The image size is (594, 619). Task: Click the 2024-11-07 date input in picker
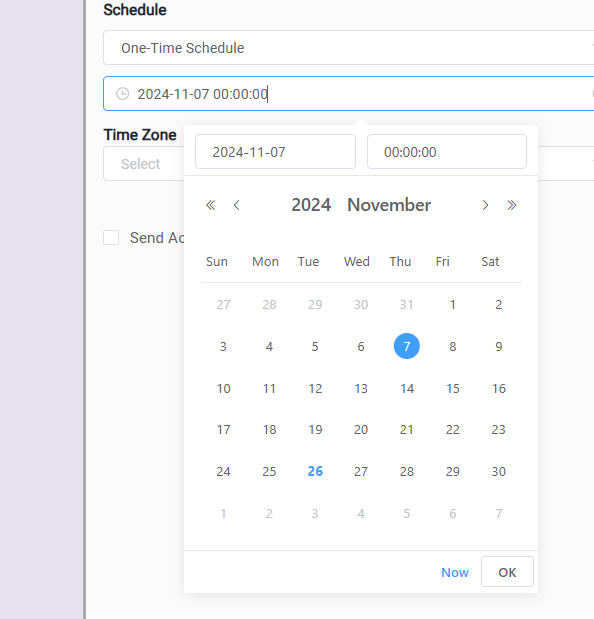tap(275, 152)
